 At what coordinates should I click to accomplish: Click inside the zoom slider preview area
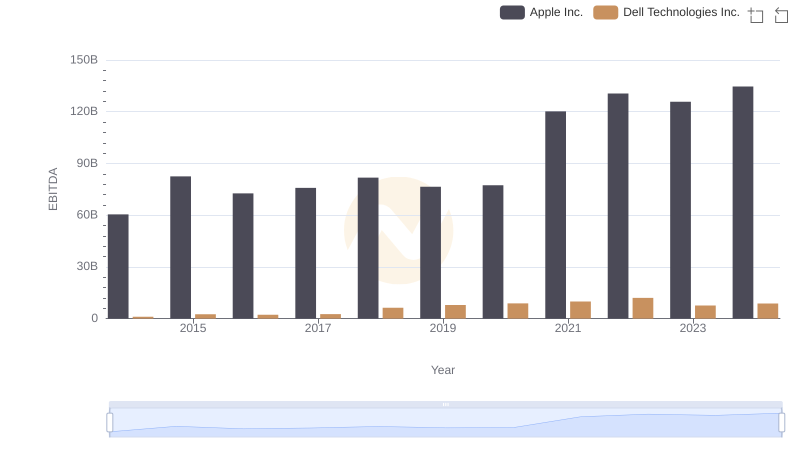[x=445, y=423]
